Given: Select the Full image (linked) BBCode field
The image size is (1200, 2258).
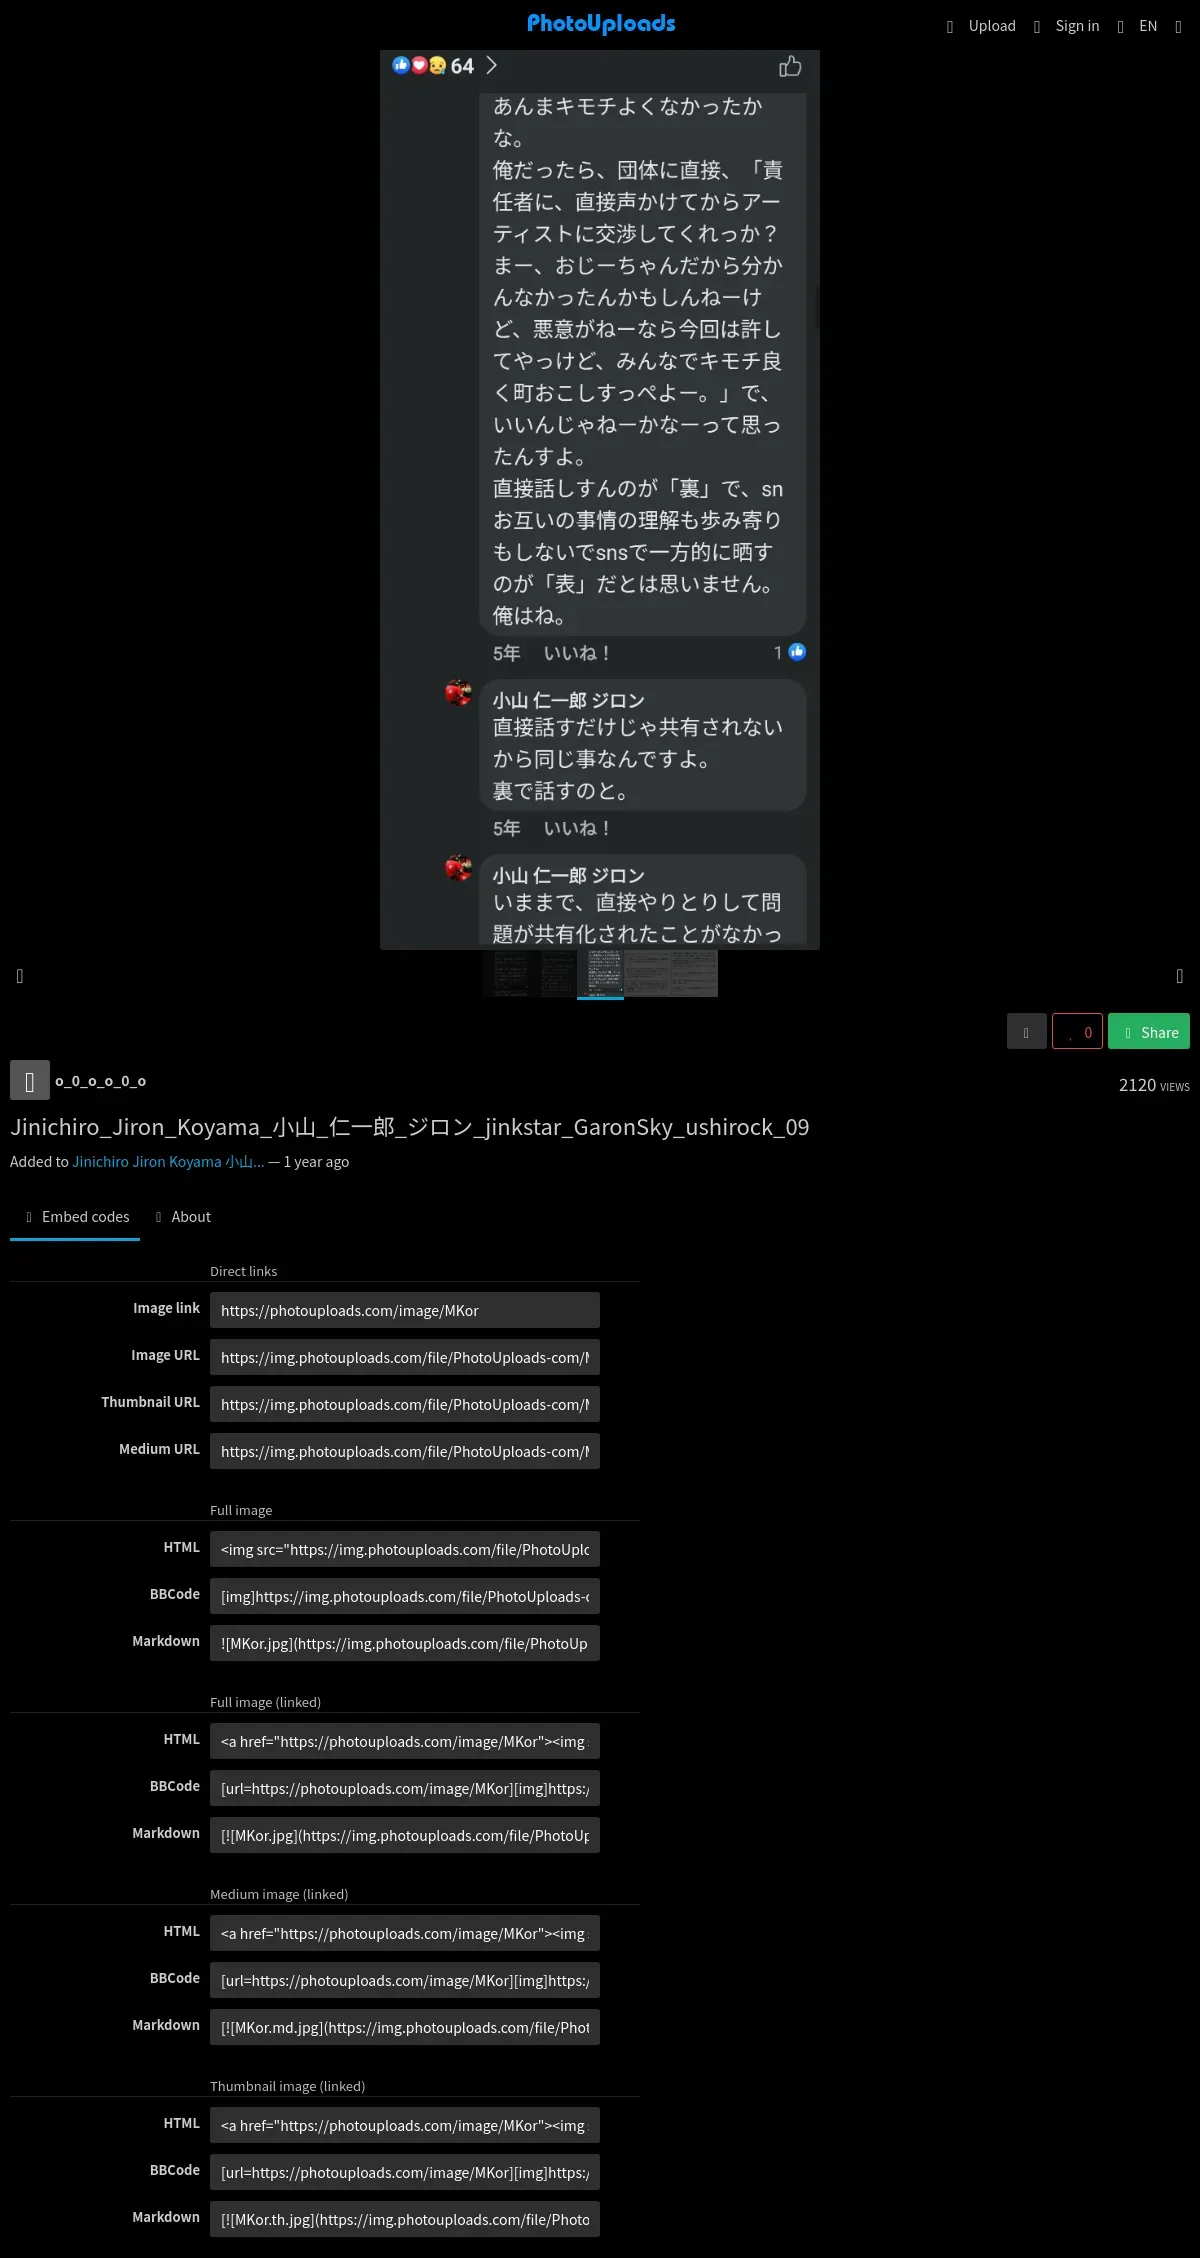Looking at the screenshot, I should 405,1788.
